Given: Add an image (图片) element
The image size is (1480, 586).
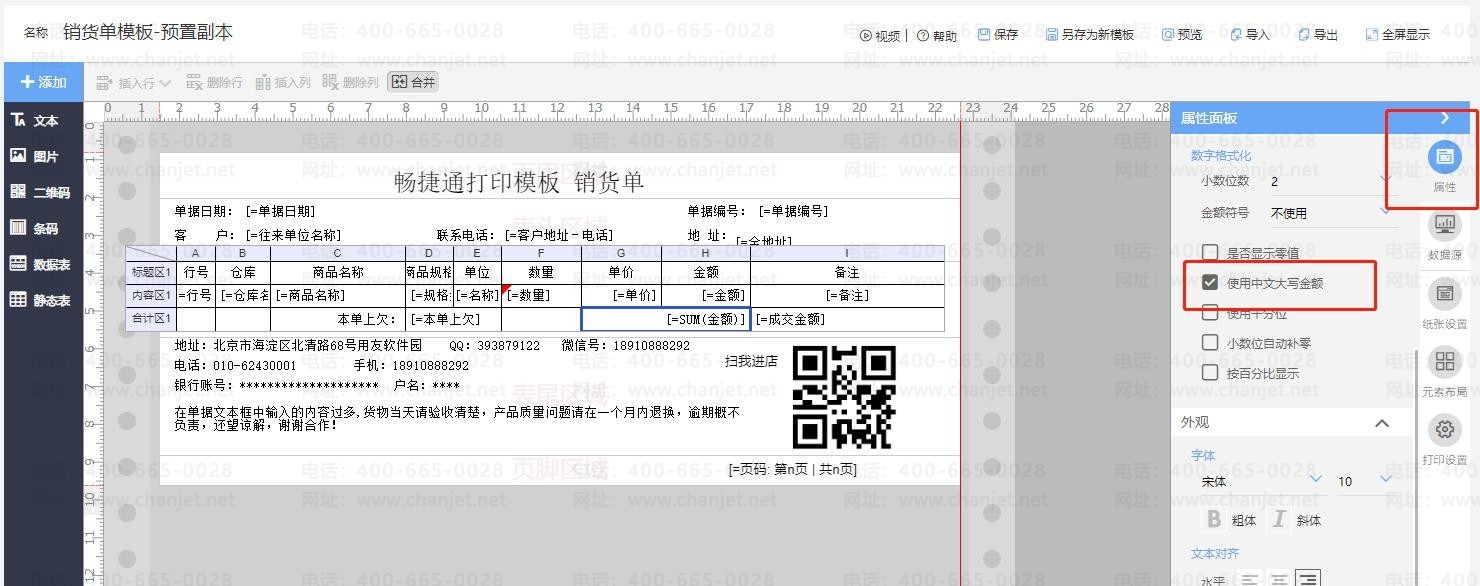Looking at the screenshot, I should pos(35,156).
